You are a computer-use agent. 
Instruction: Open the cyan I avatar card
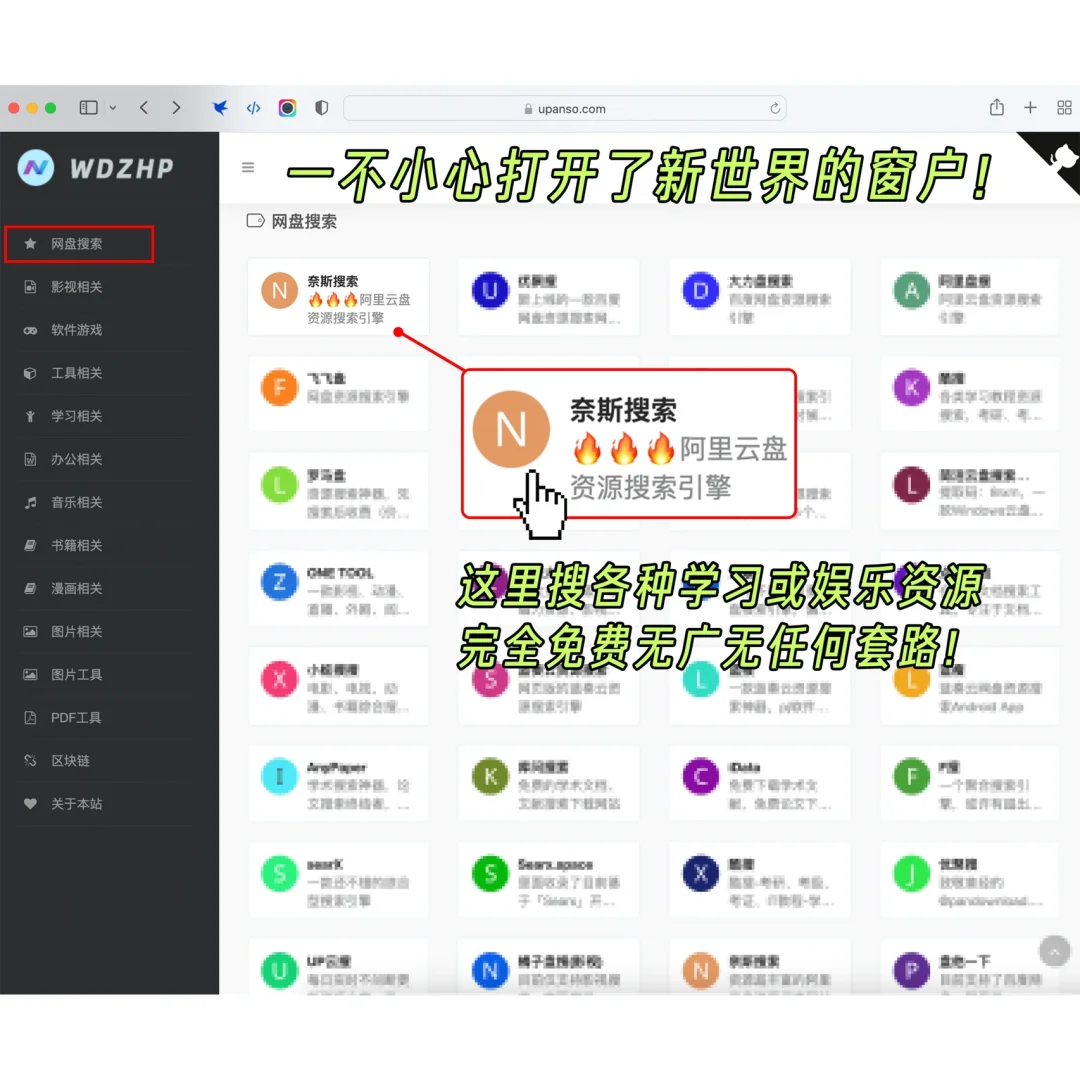point(338,782)
